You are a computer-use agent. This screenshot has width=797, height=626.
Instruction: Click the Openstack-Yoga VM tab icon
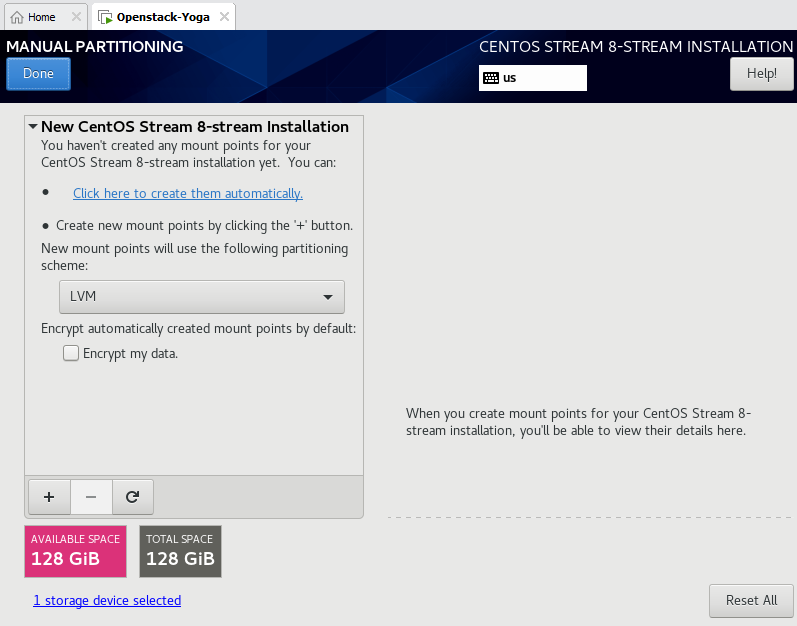pyautogui.click(x=105, y=17)
